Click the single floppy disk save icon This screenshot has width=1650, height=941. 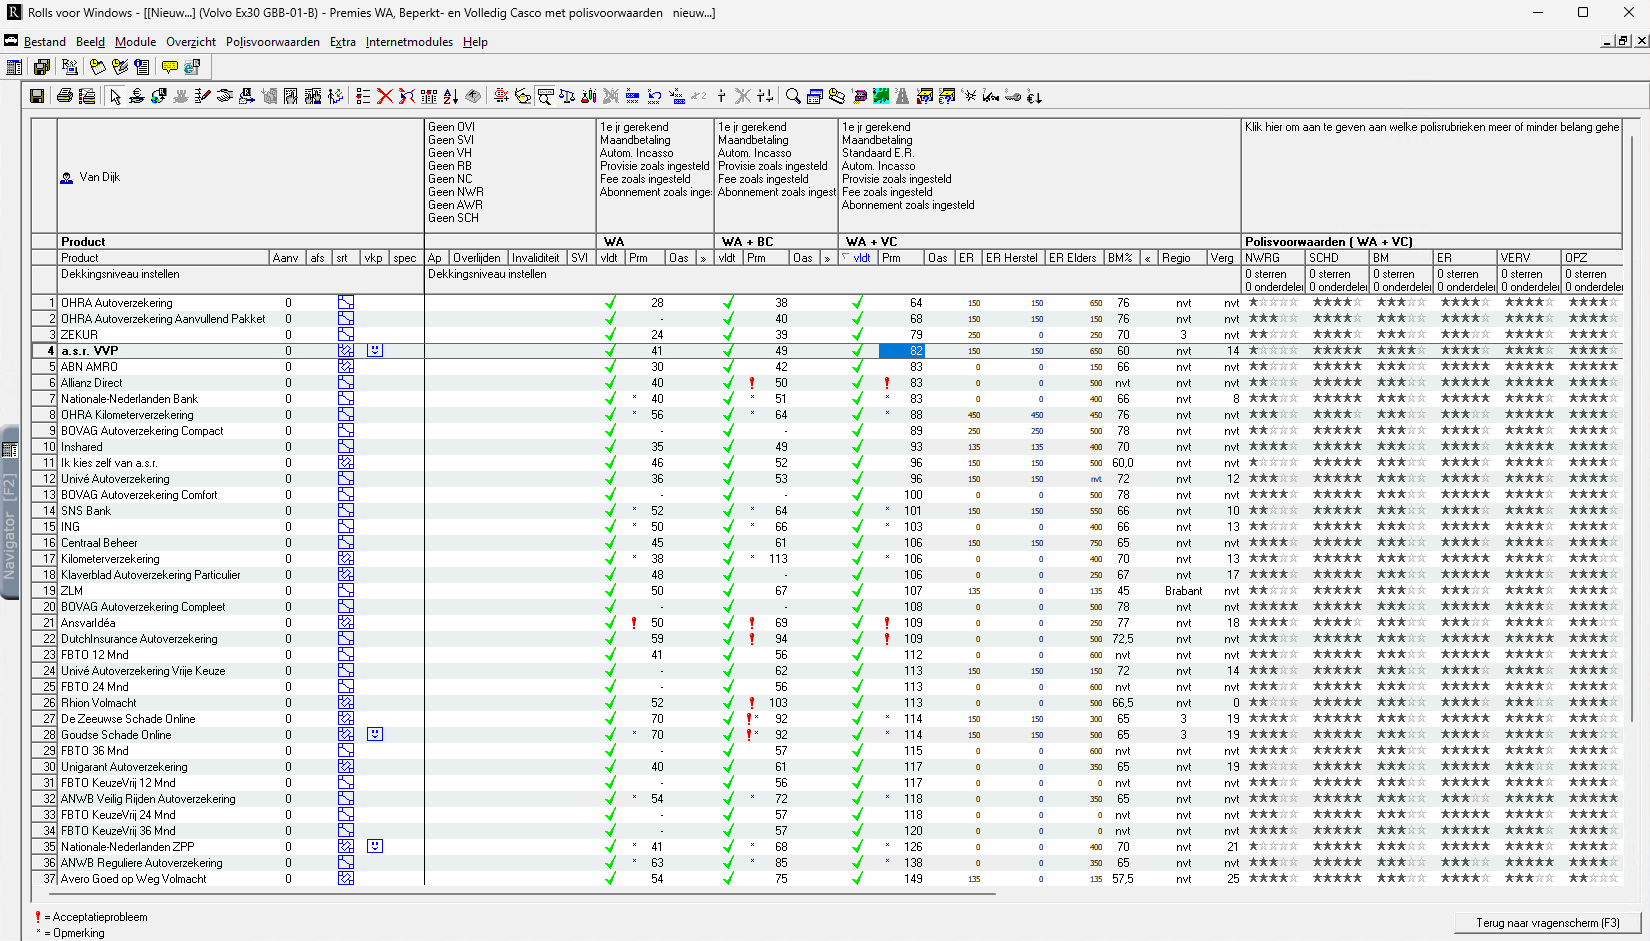(37, 96)
